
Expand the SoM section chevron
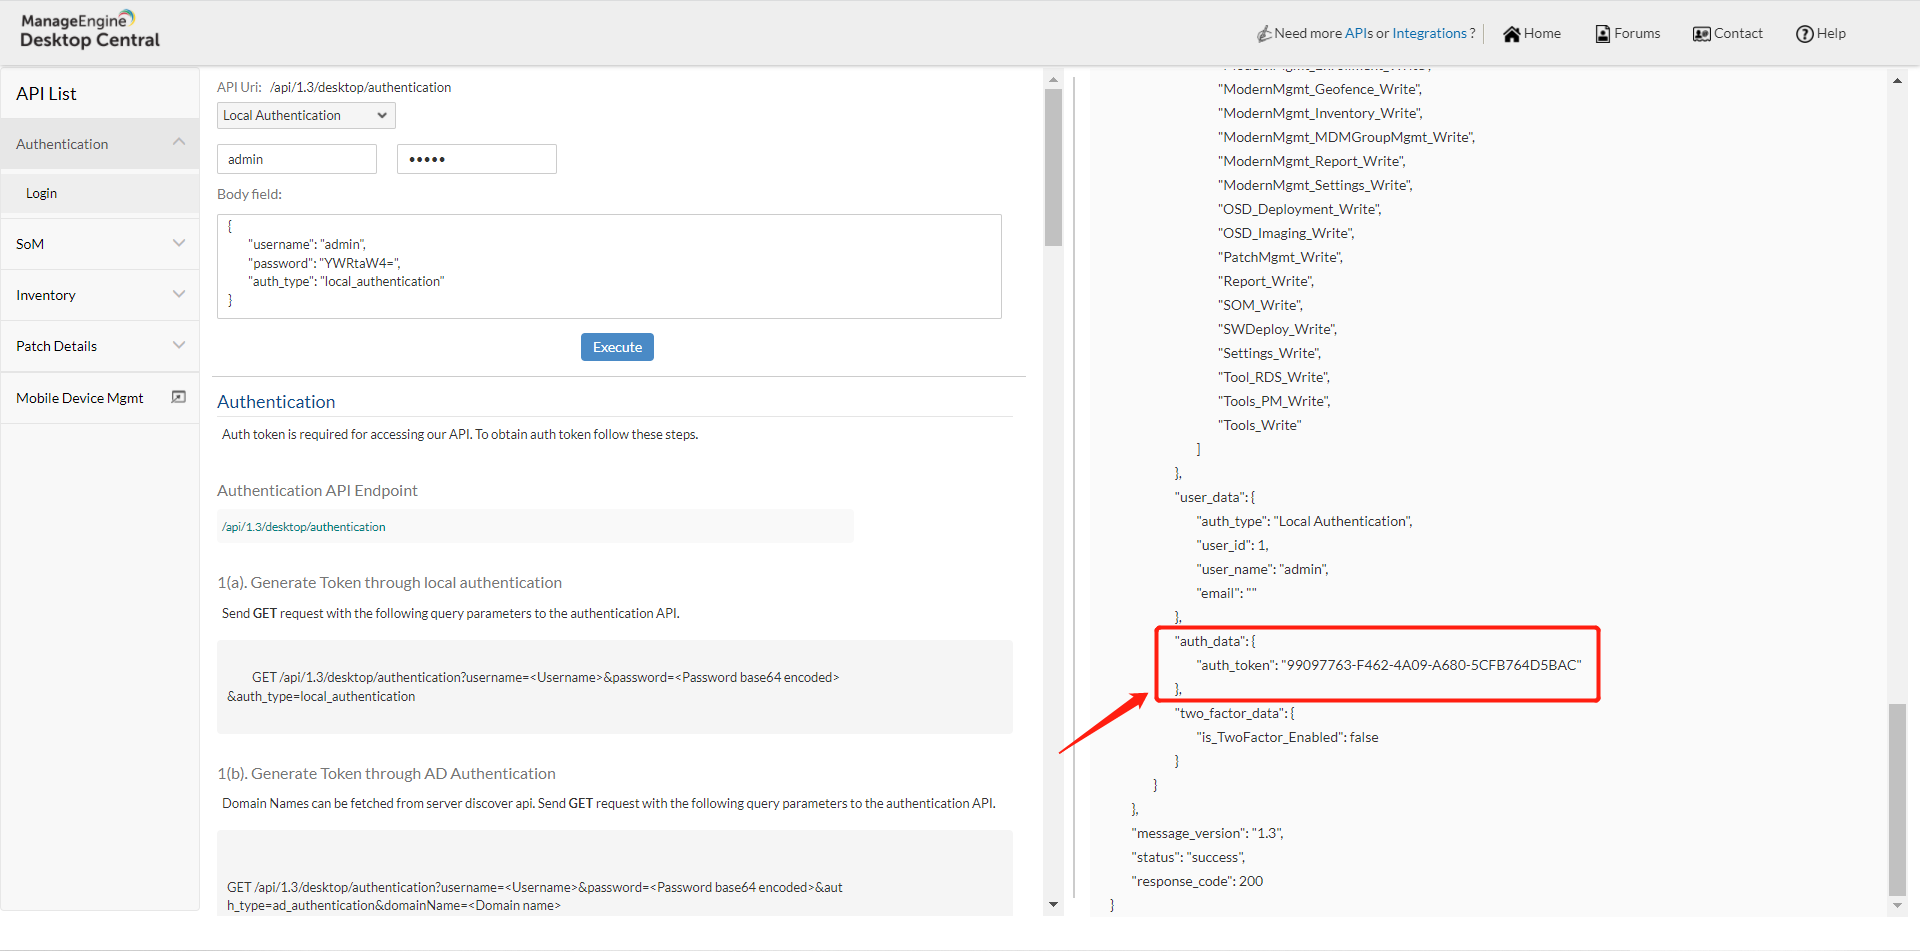pos(179,243)
